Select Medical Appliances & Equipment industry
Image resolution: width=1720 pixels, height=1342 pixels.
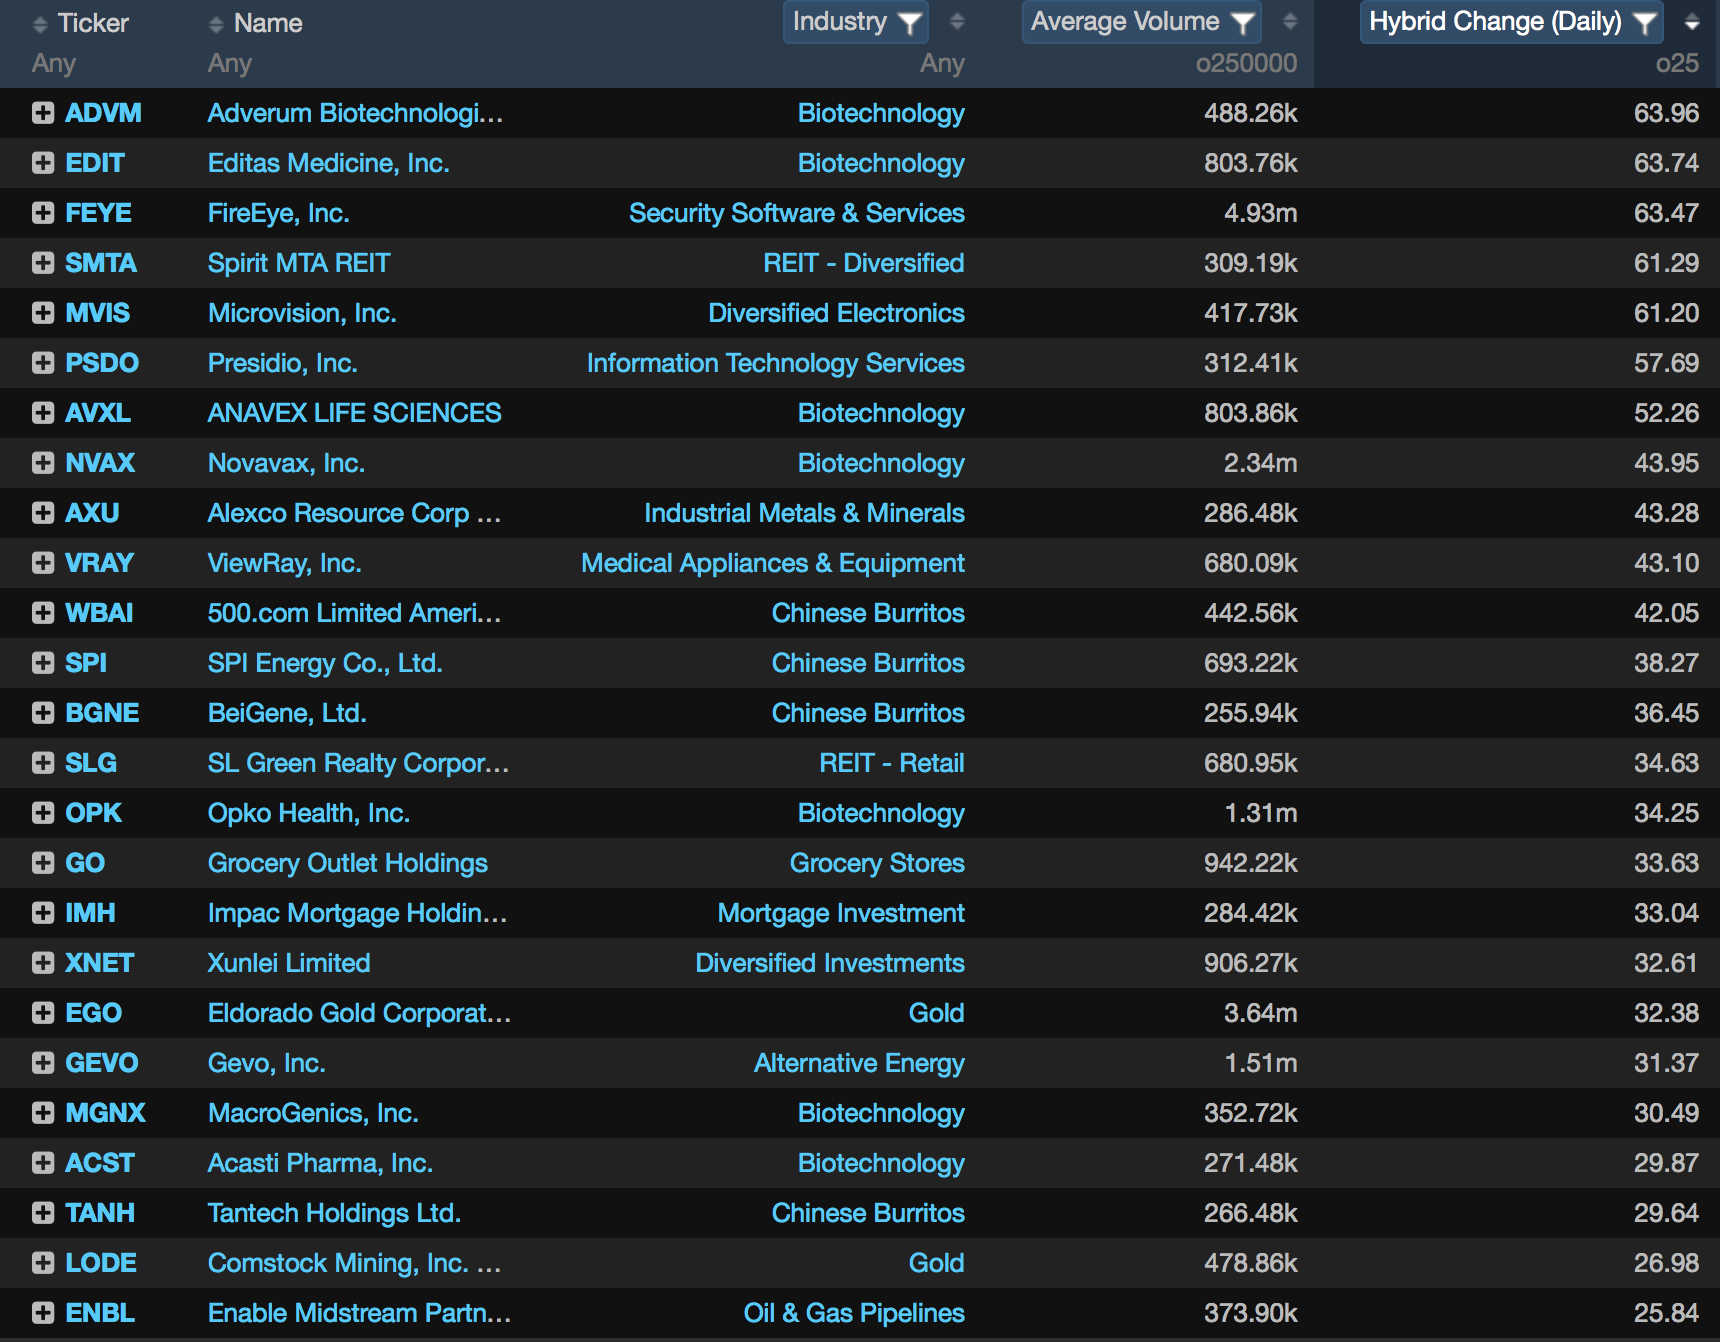click(x=773, y=563)
